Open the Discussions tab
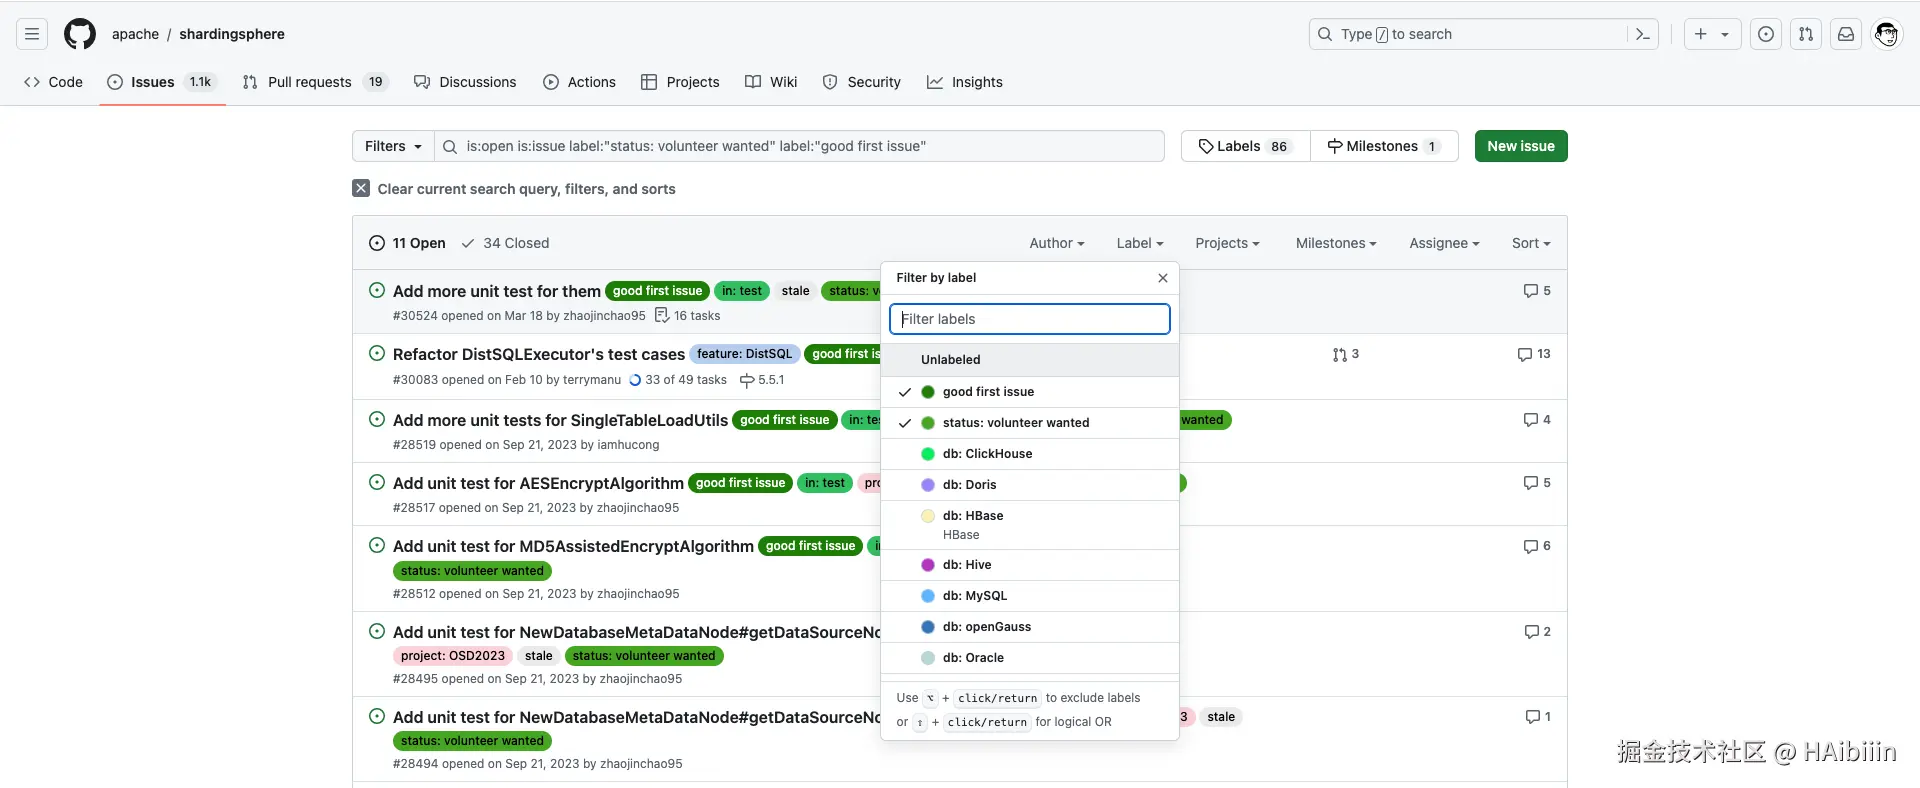 (465, 82)
